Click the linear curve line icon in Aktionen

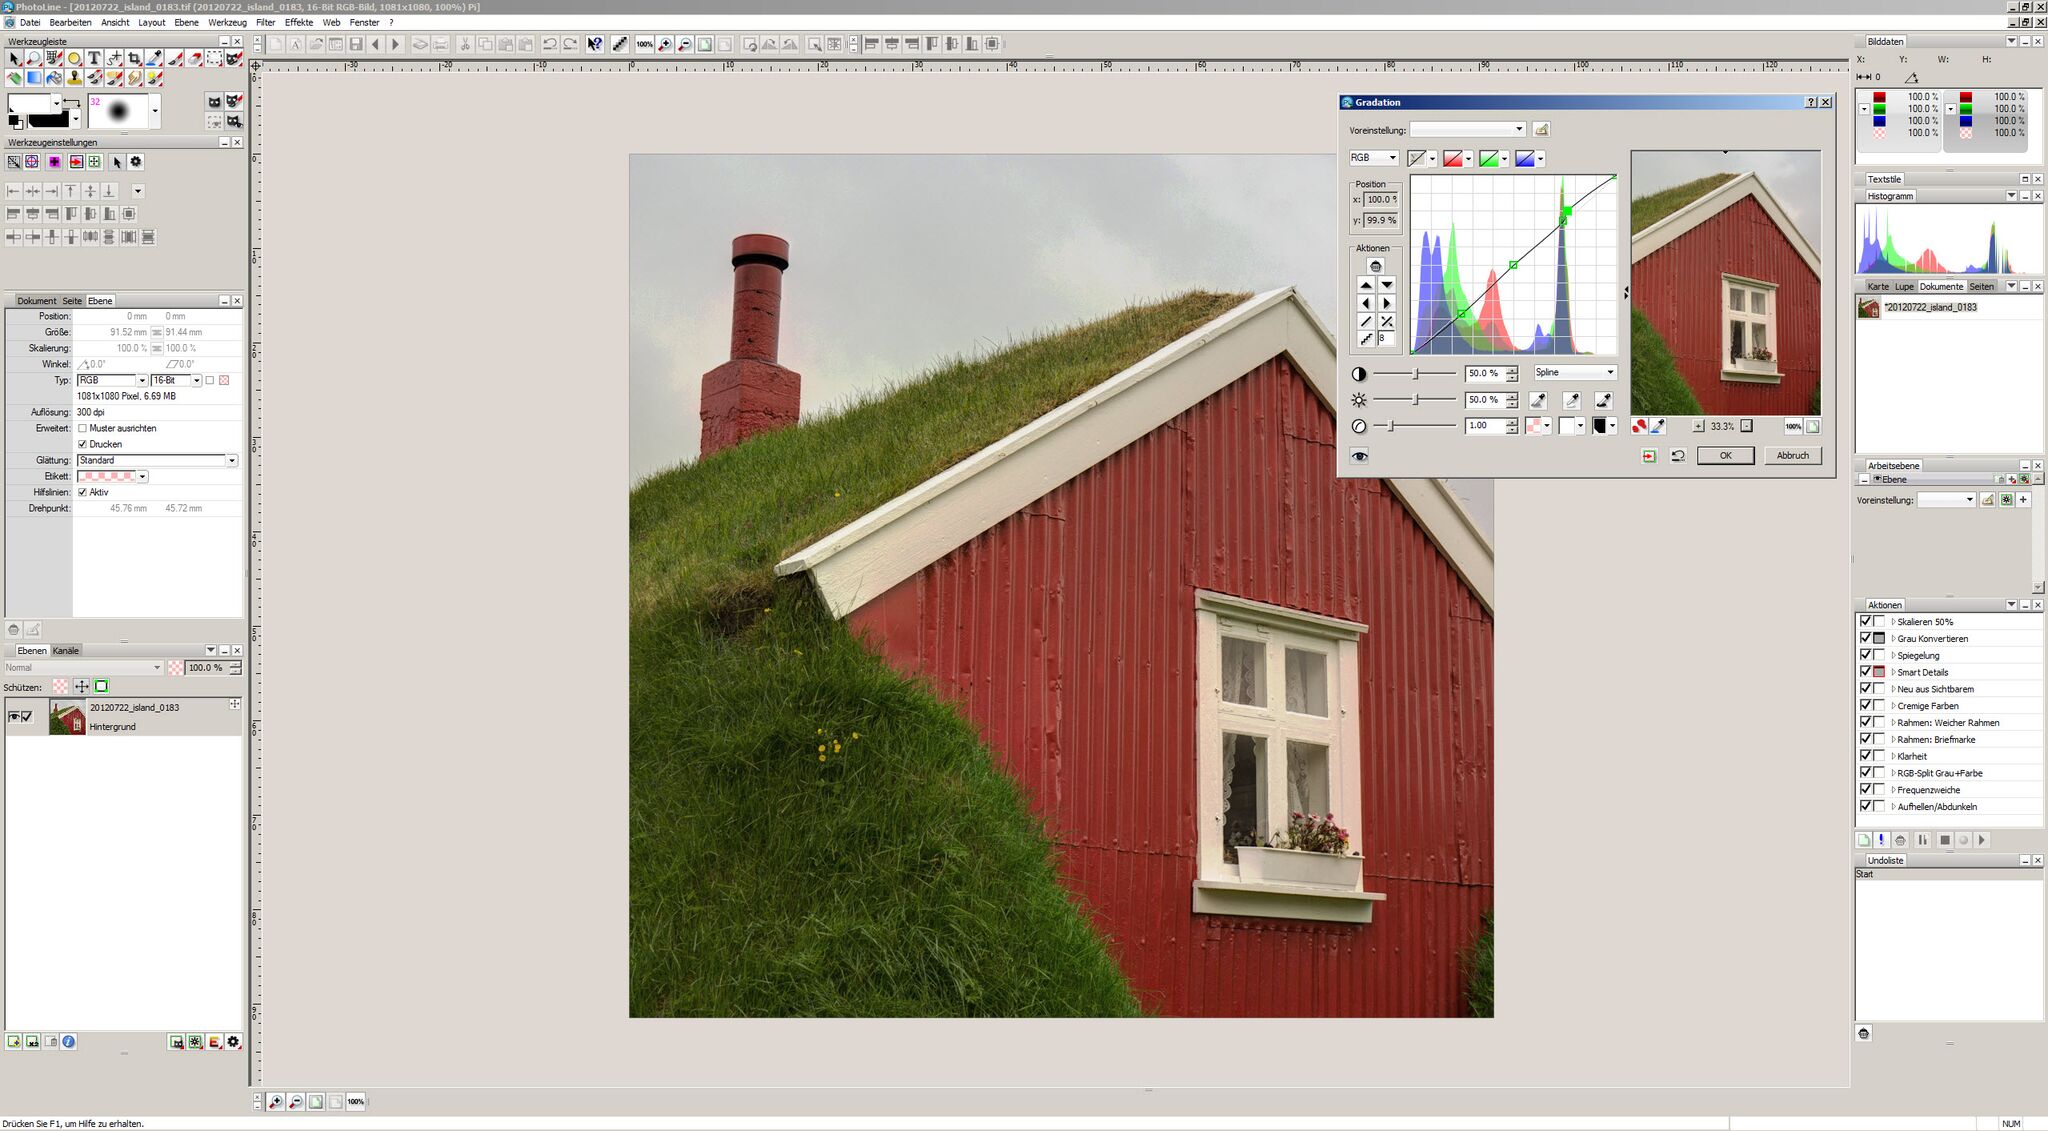coord(1366,322)
